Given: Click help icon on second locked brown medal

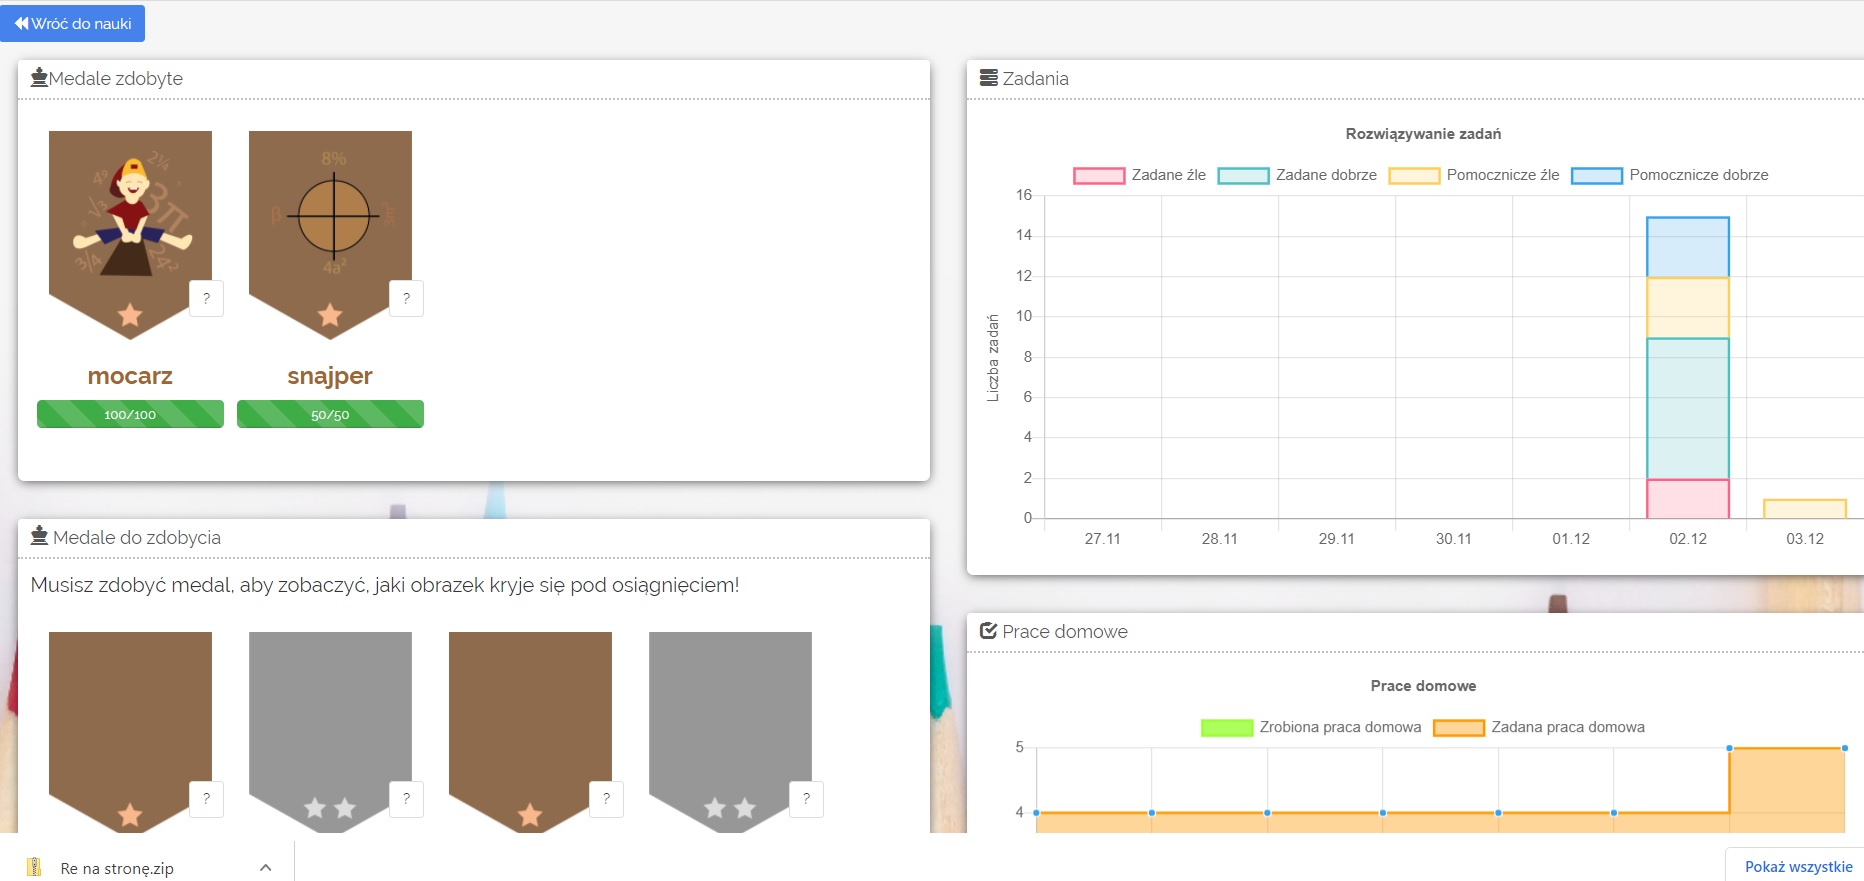Looking at the screenshot, I should coord(606,799).
